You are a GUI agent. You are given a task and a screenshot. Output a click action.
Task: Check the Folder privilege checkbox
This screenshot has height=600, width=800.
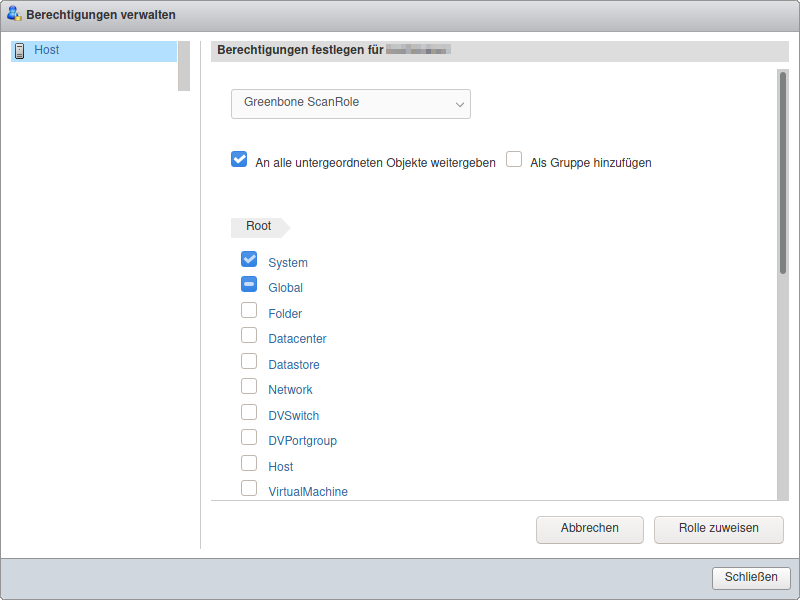click(x=249, y=310)
